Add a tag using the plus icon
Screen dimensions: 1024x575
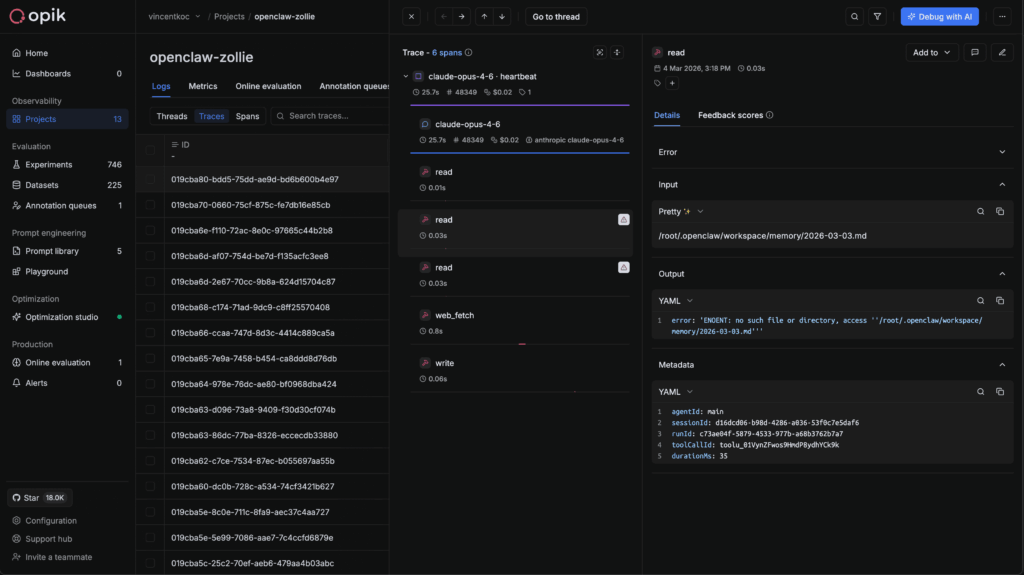(x=672, y=83)
